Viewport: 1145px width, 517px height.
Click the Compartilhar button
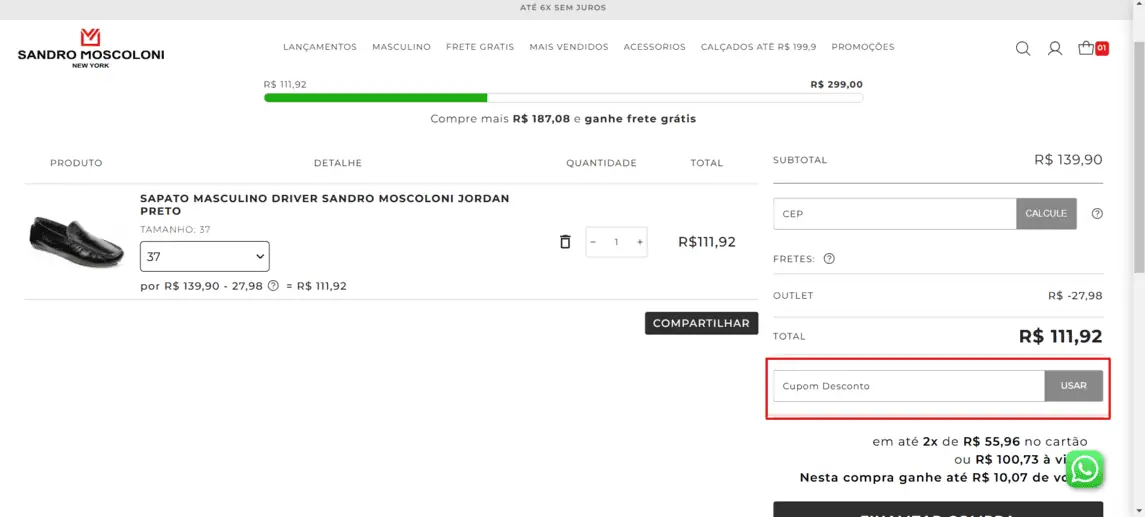pos(701,323)
